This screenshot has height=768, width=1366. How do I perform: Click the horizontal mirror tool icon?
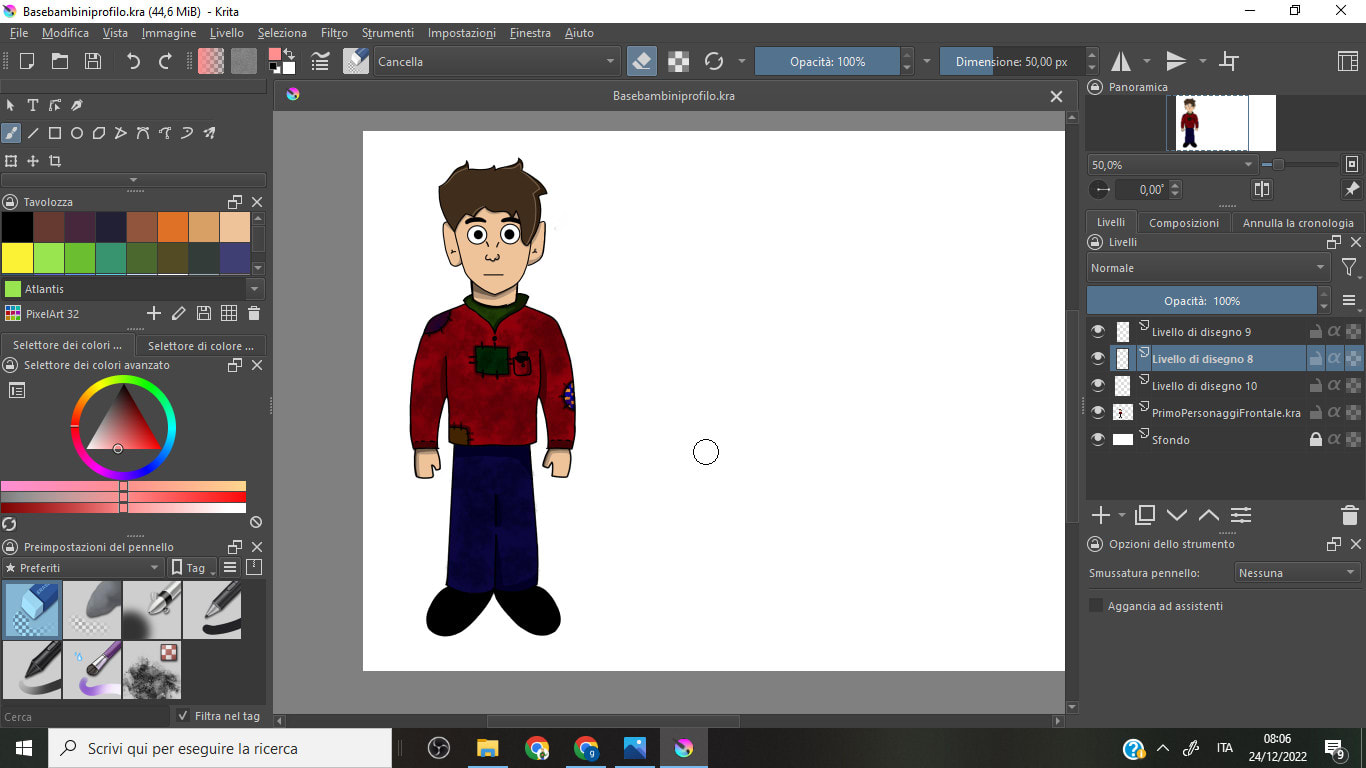pyautogui.click(x=1121, y=62)
